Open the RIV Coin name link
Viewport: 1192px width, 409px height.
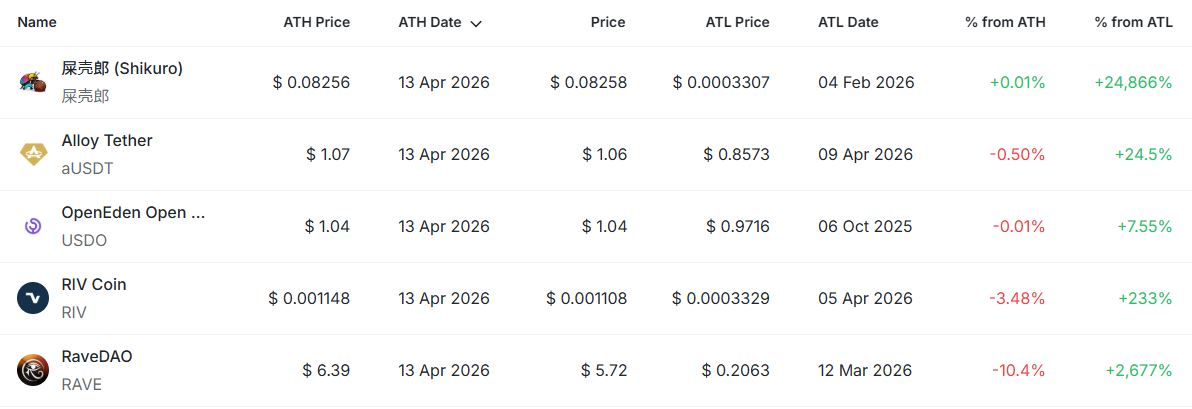coord(94,285)
